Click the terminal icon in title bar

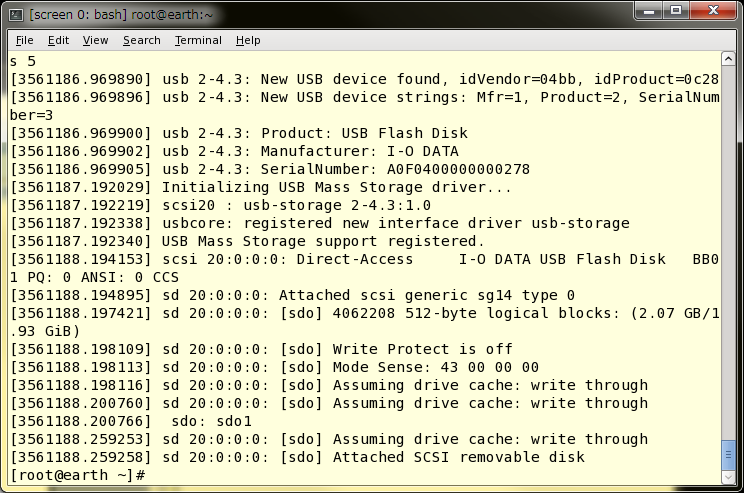coord(16,15)
